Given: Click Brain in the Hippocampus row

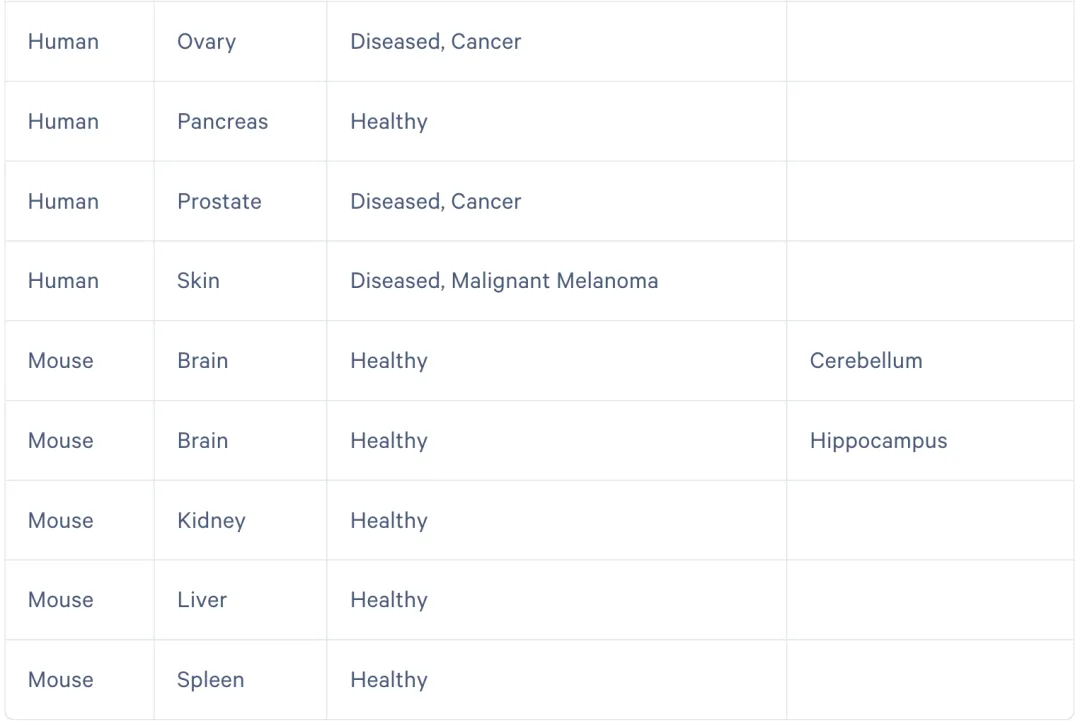Looking at the screenshot, I should click(202, 441).
